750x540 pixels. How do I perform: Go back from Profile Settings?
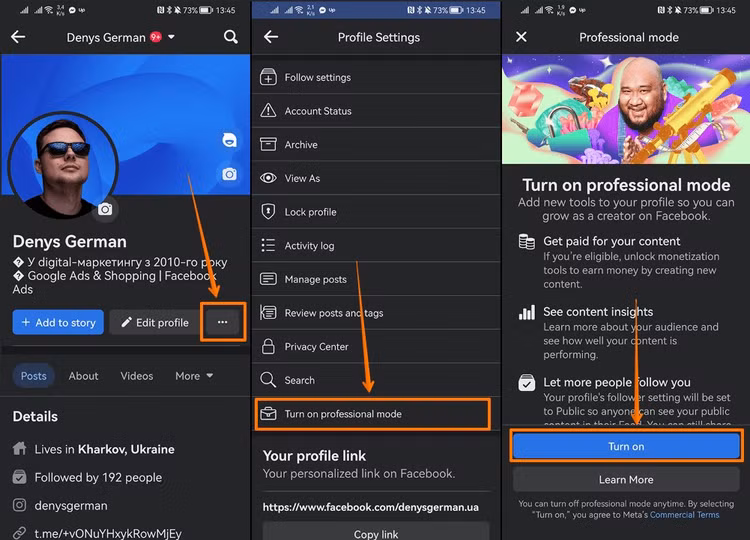(270, 37)
